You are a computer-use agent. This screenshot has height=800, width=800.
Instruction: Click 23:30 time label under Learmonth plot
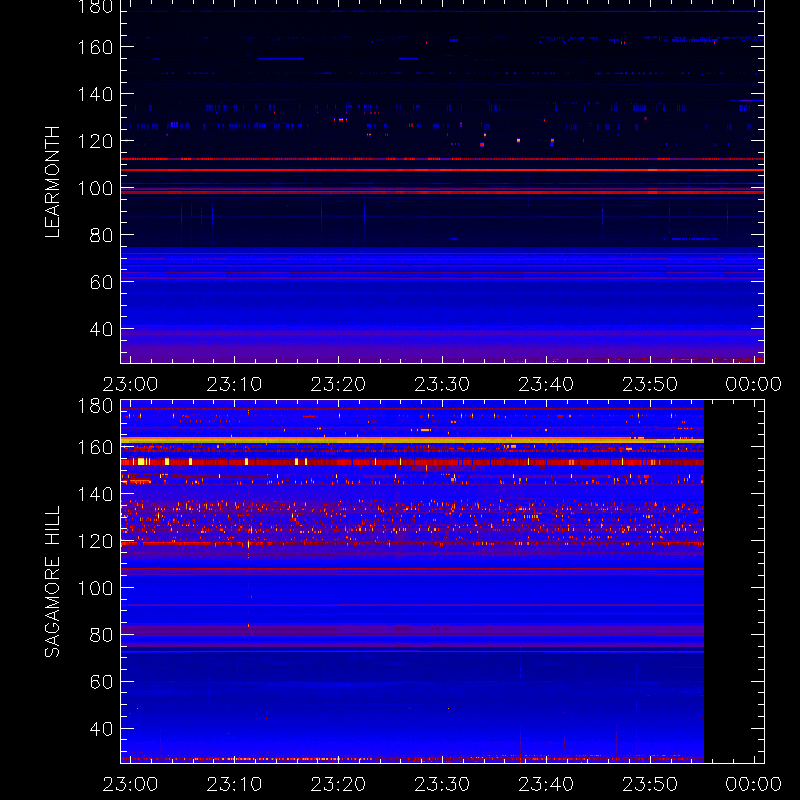coord(442,384)
